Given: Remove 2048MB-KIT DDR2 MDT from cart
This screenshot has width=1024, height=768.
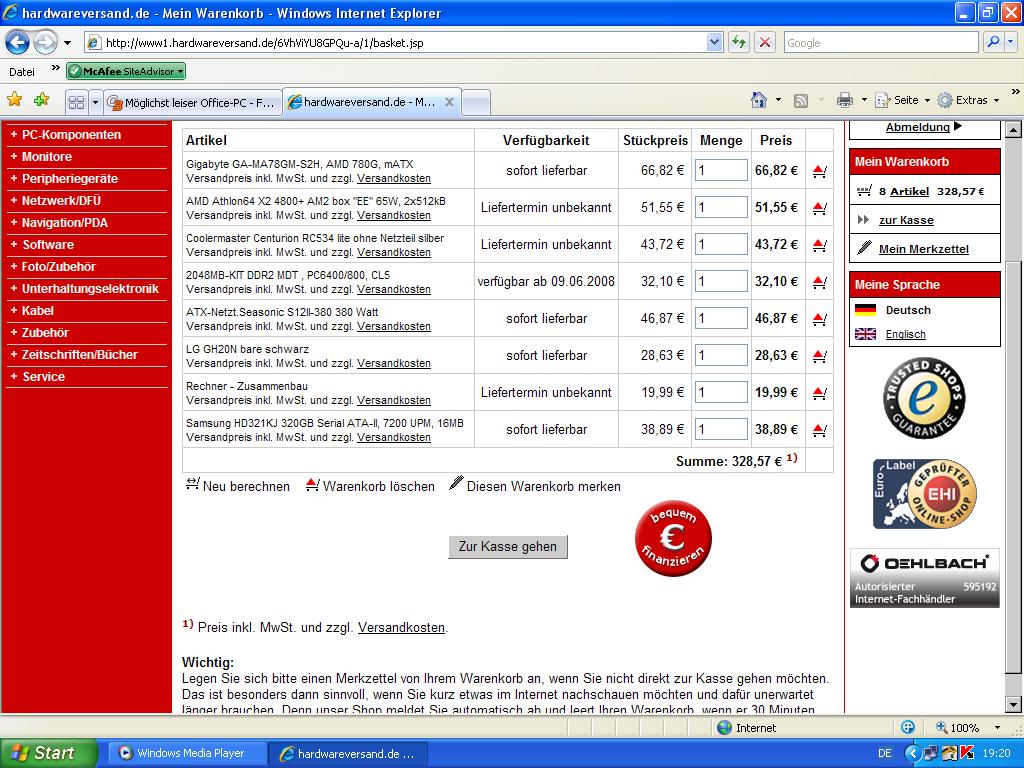Looking at the screenshot, I should (x=820, y=282).
